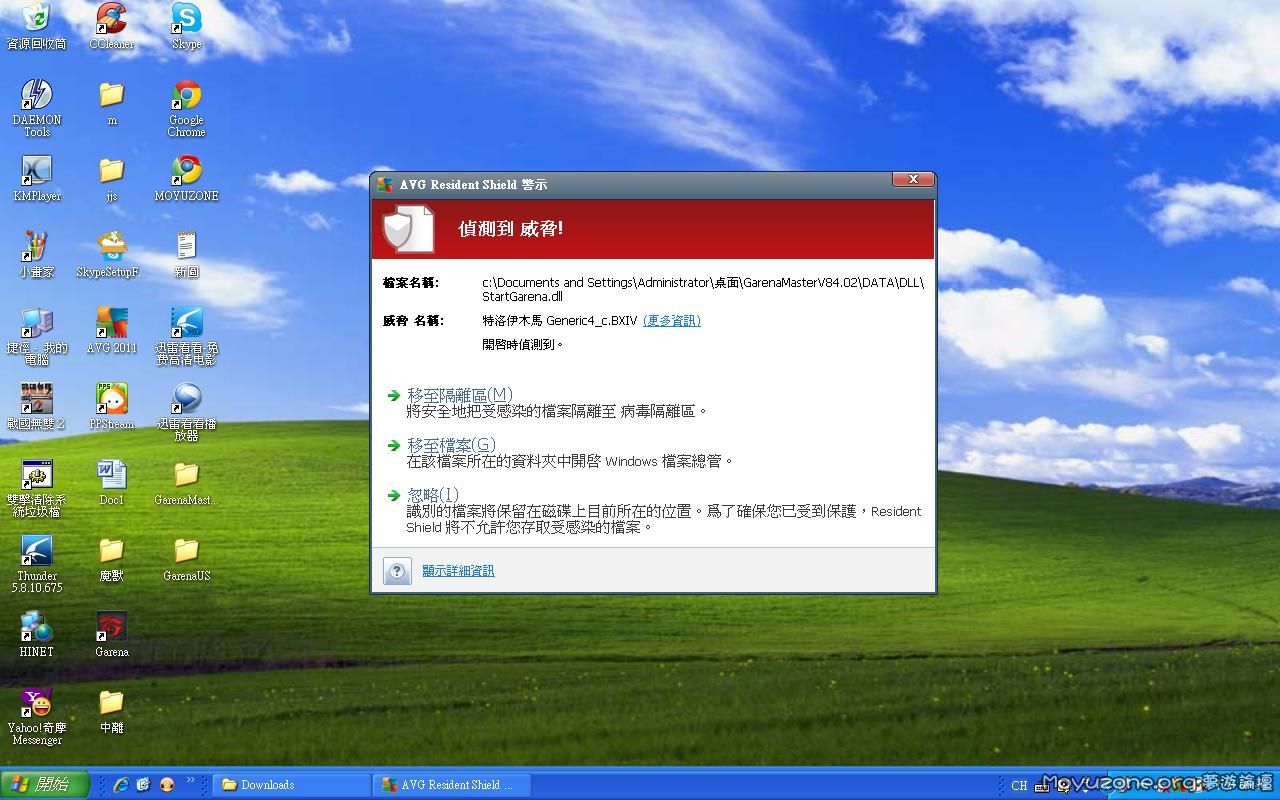Click the orange round-face quick launch icon
Viewport: 1280px width, 800px height.
[x=167, y=785]
